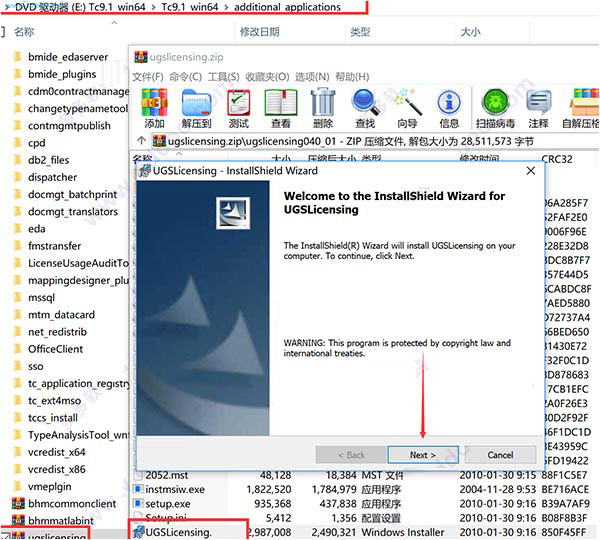The width and height of the screenshot is (600, 540).
Task: Select the mssql folder
Action: (x=41, y=298)
